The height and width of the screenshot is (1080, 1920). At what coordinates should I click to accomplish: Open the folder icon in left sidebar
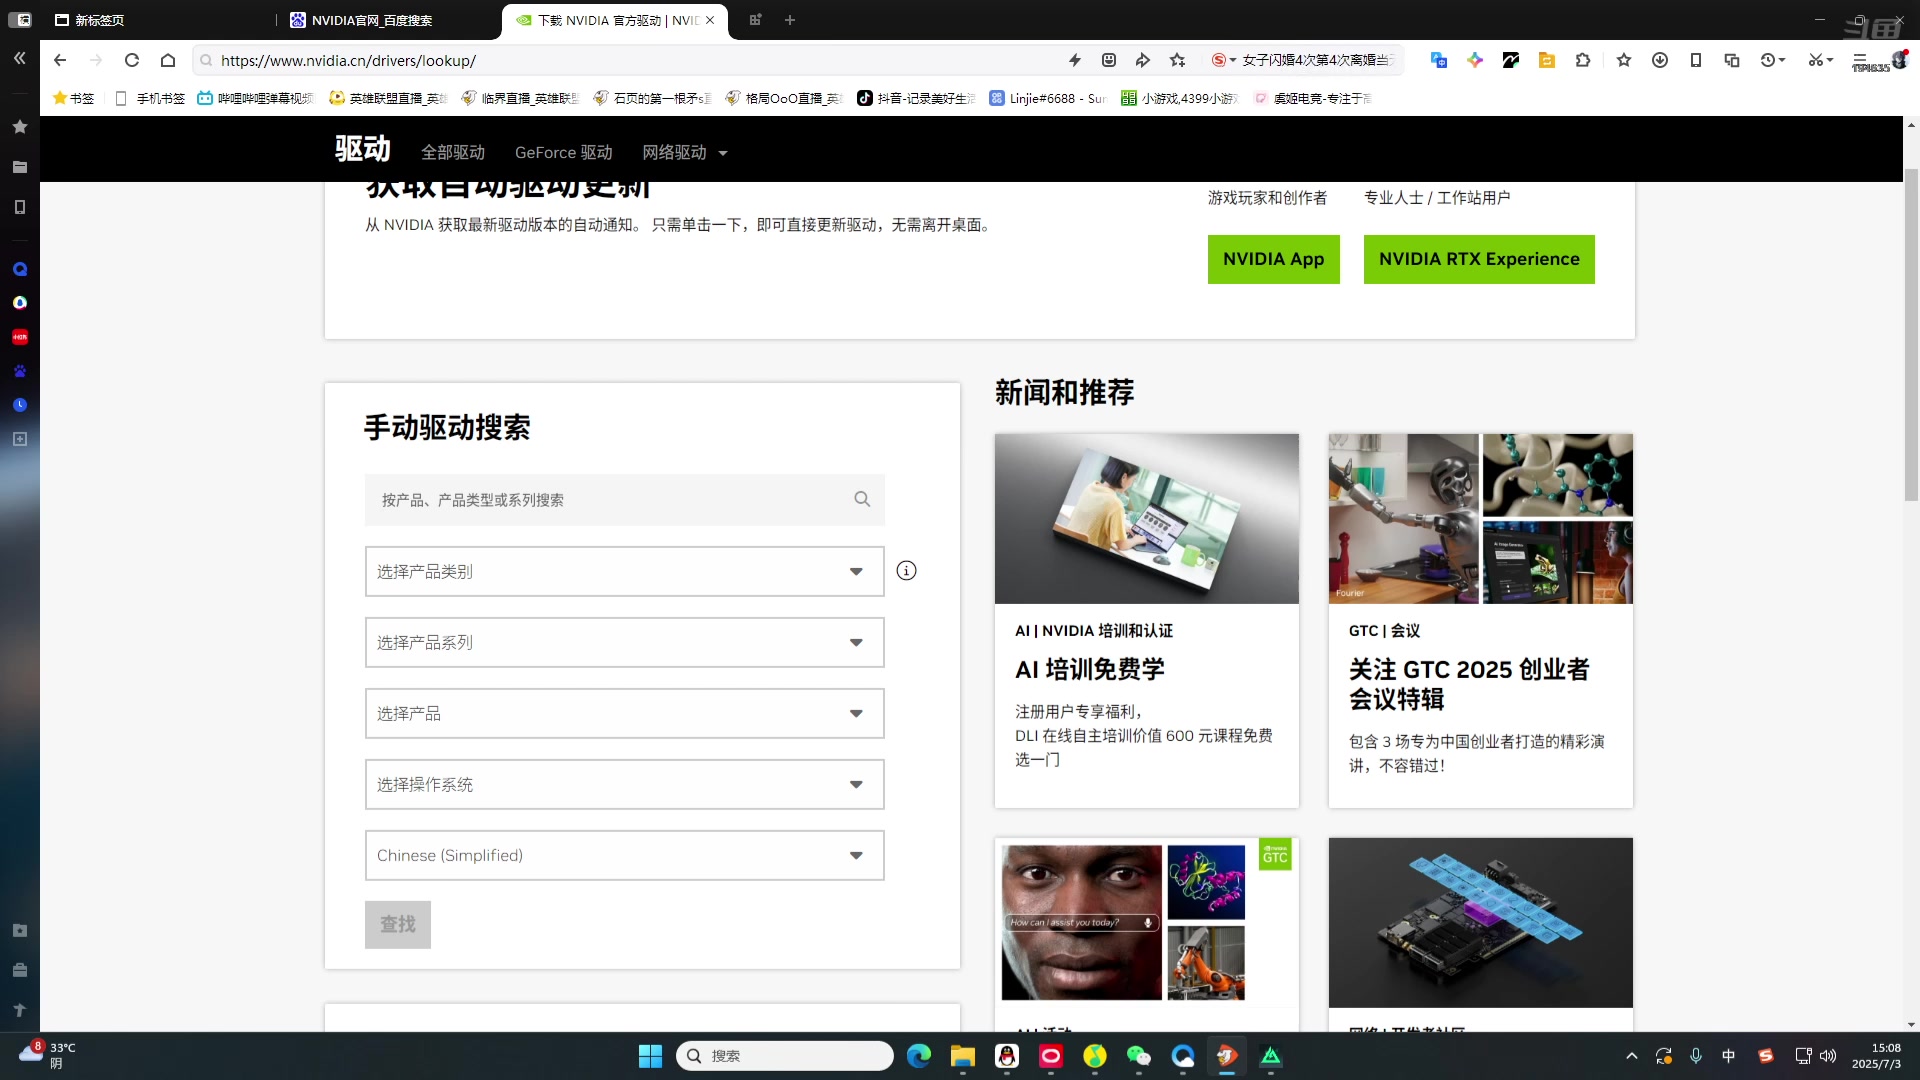(x=19, y=167)
